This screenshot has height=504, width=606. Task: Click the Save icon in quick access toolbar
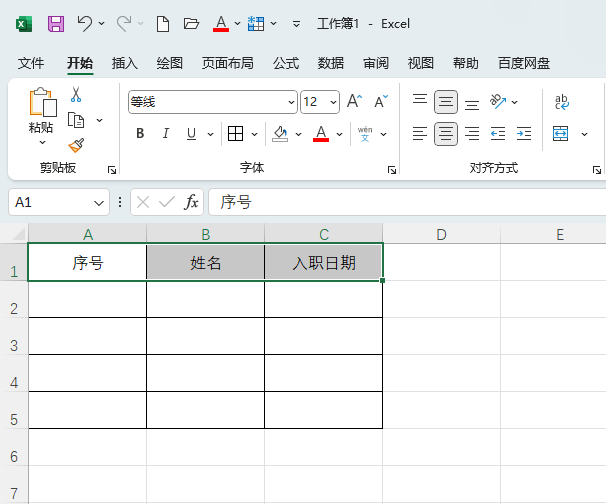56,24
